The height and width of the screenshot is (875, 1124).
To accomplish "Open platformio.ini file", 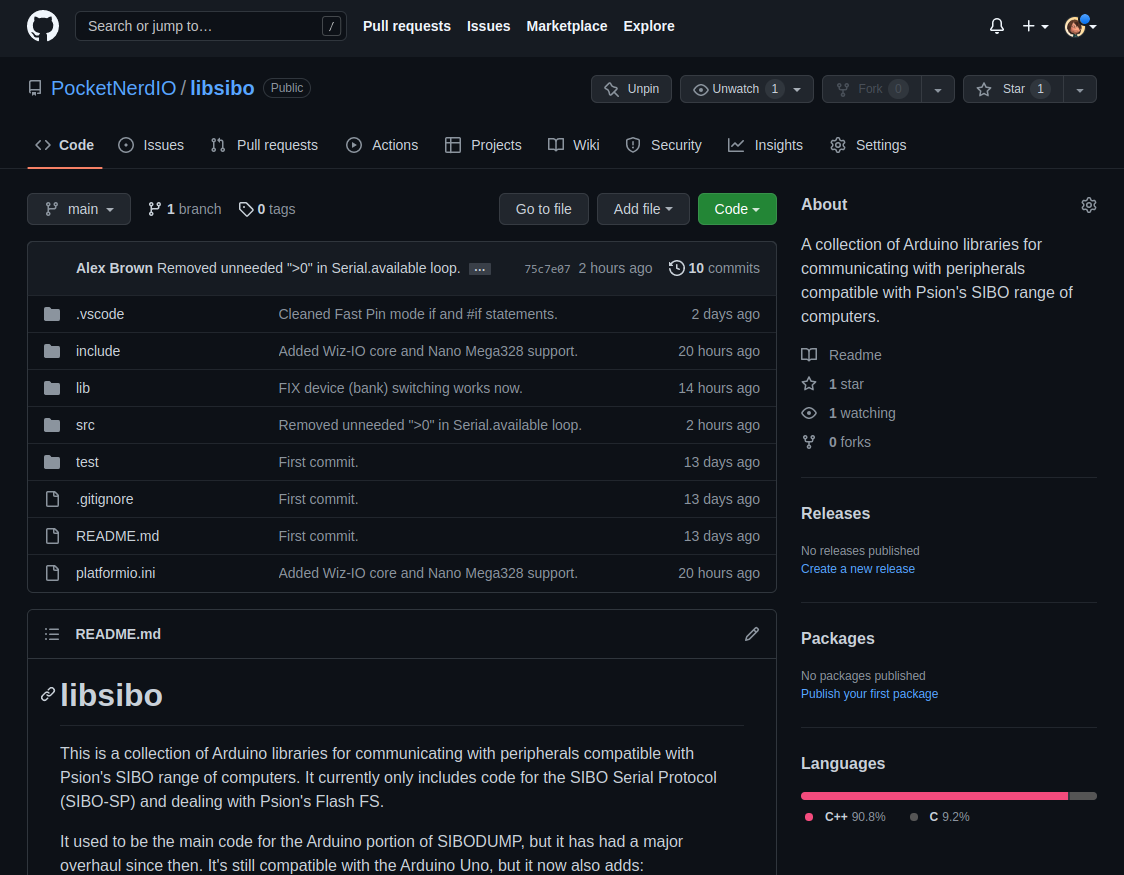I will click(x=115, y=573).
